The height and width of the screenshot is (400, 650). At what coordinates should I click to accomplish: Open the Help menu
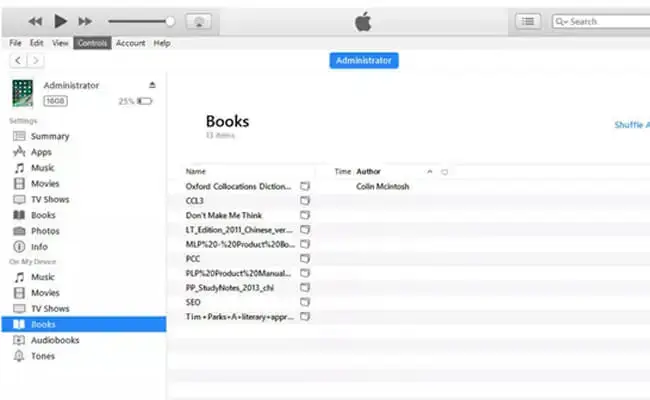[162, 43]
